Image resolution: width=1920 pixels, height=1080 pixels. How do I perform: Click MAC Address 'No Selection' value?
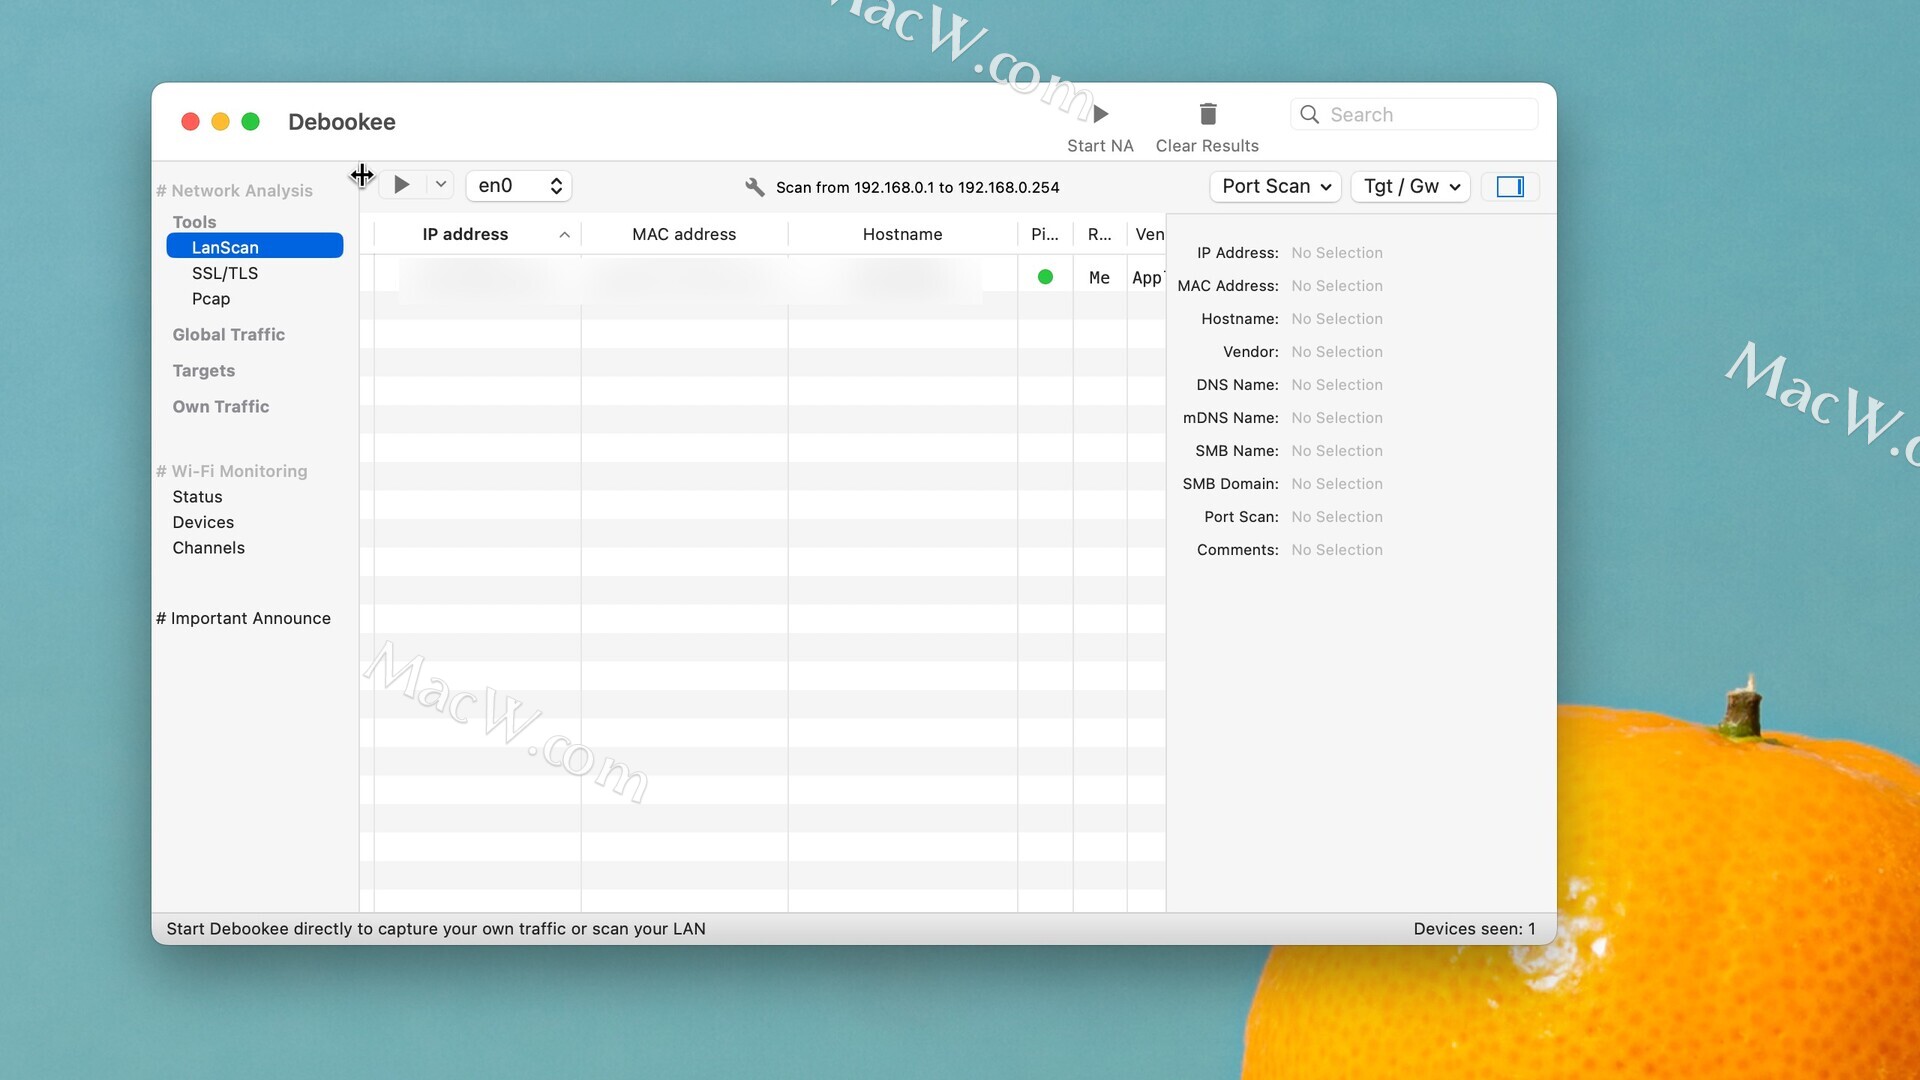pos(1337,286)
